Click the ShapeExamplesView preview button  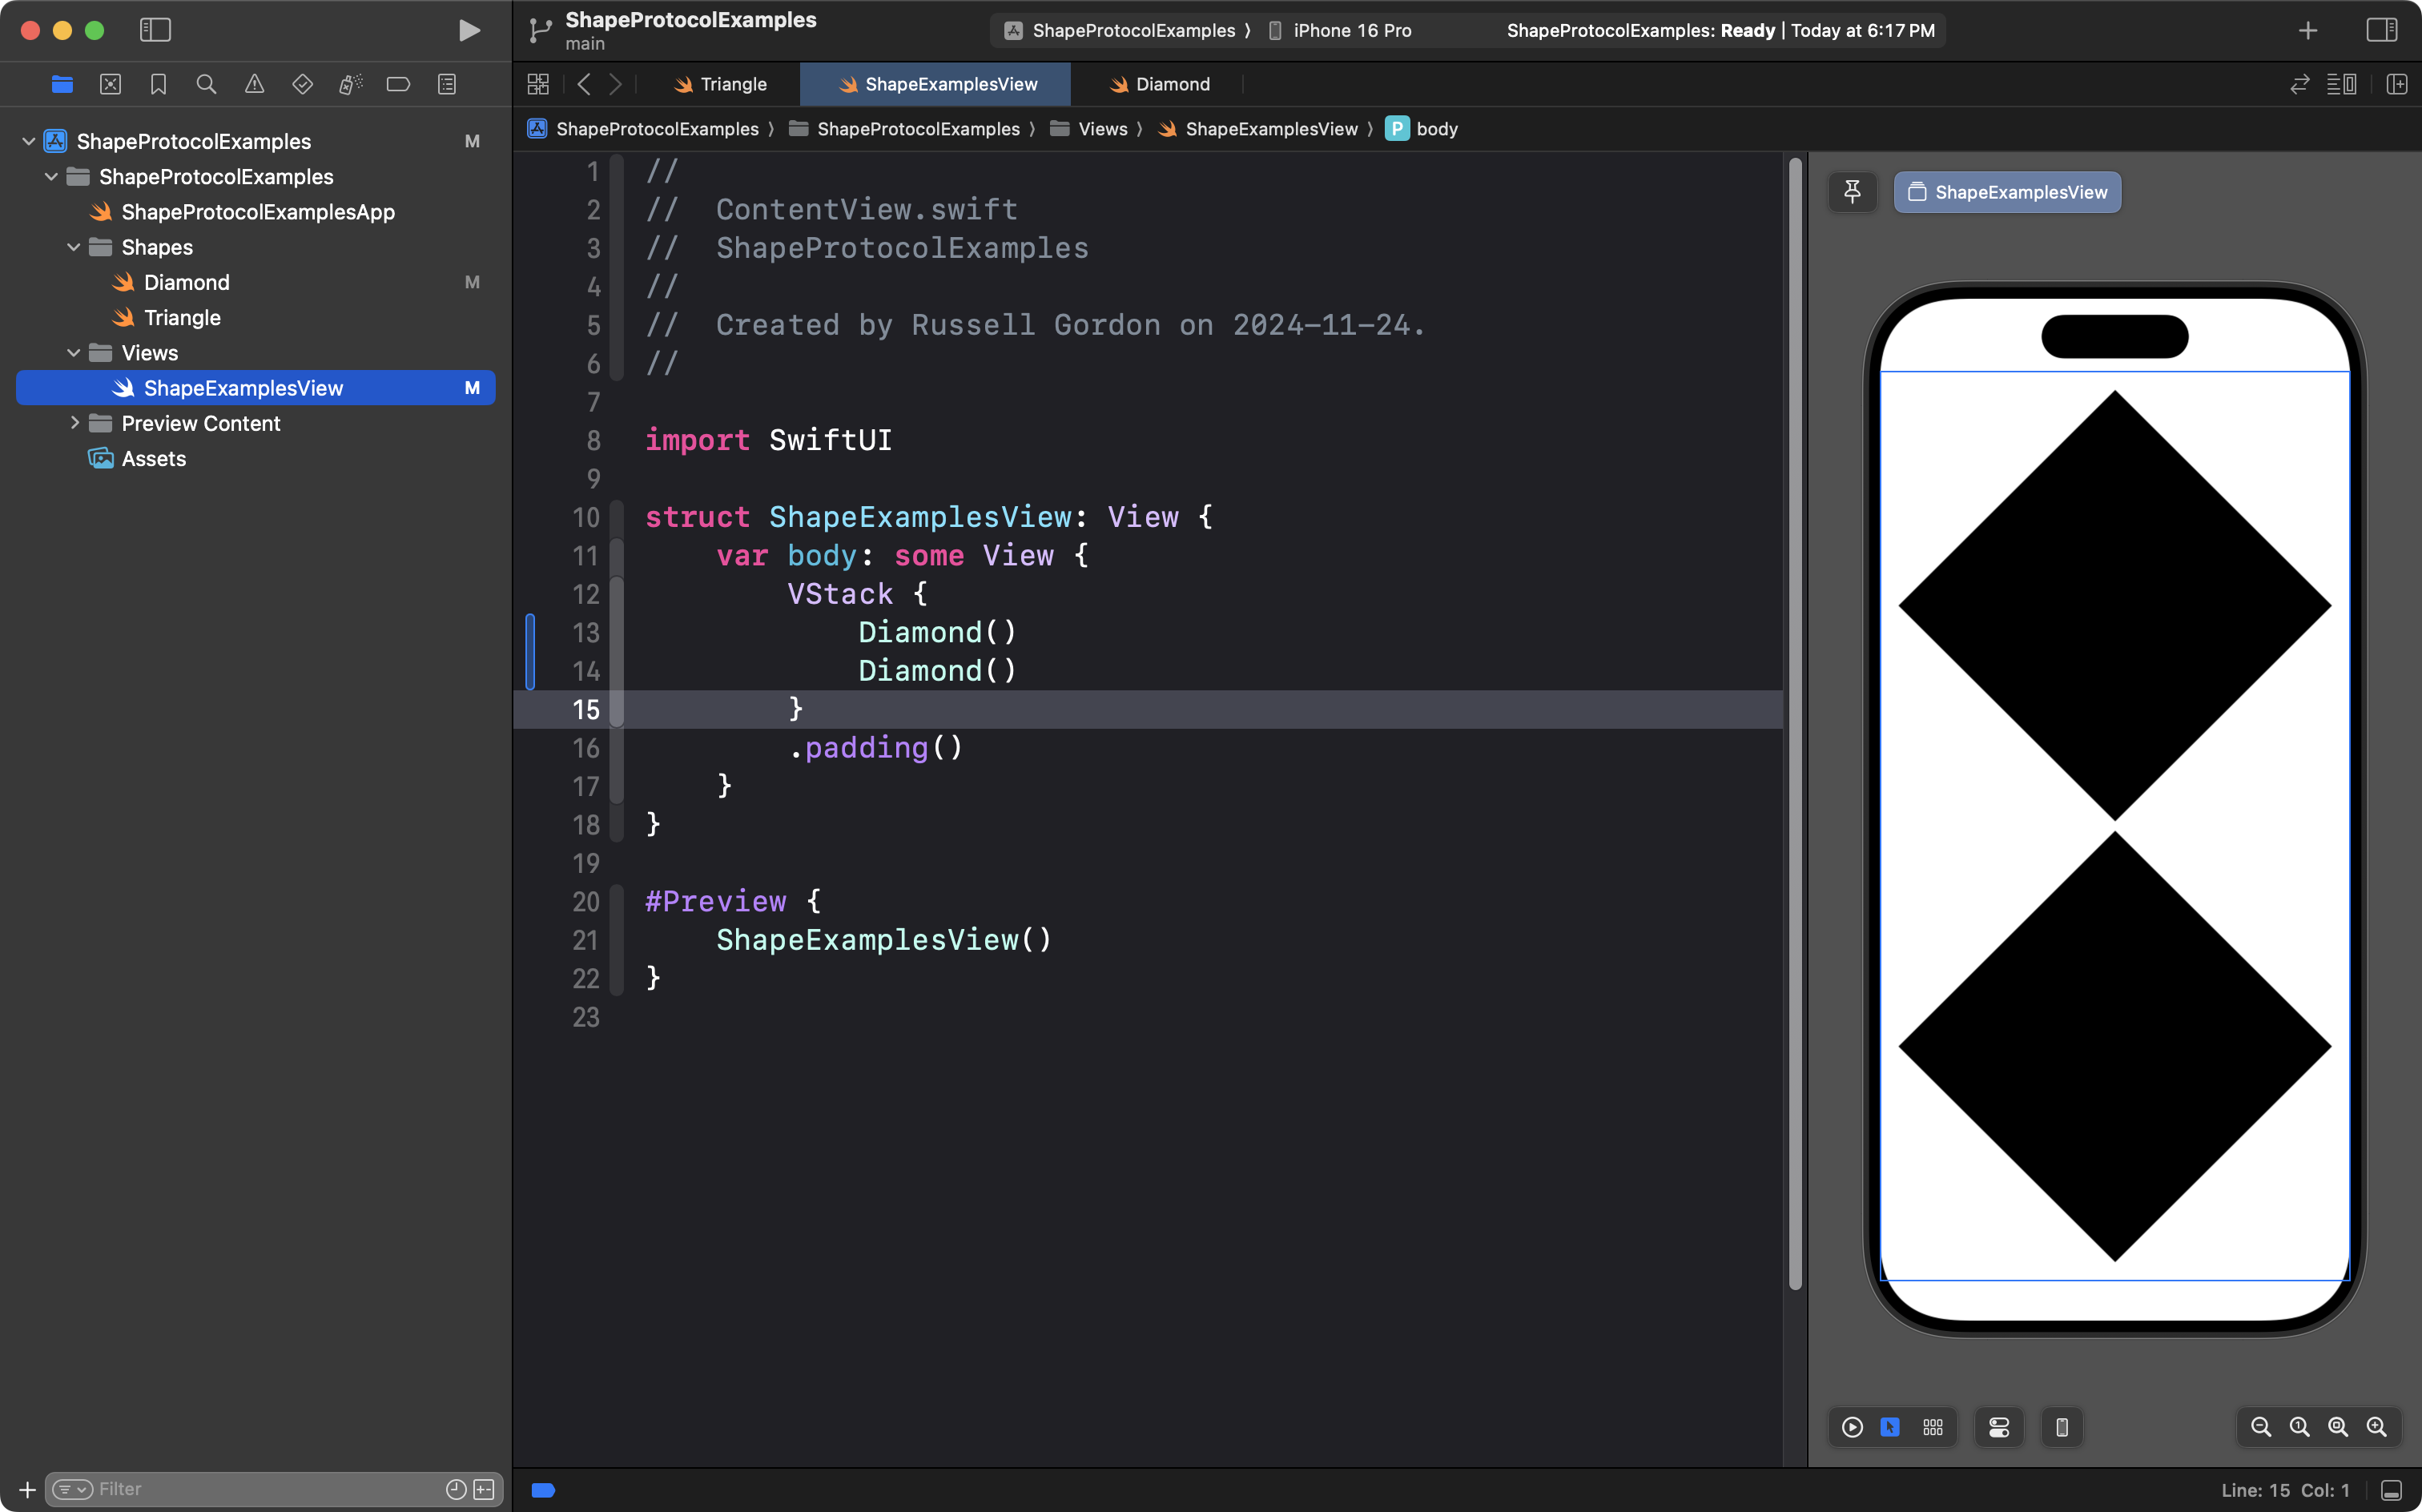[2007, 192]
